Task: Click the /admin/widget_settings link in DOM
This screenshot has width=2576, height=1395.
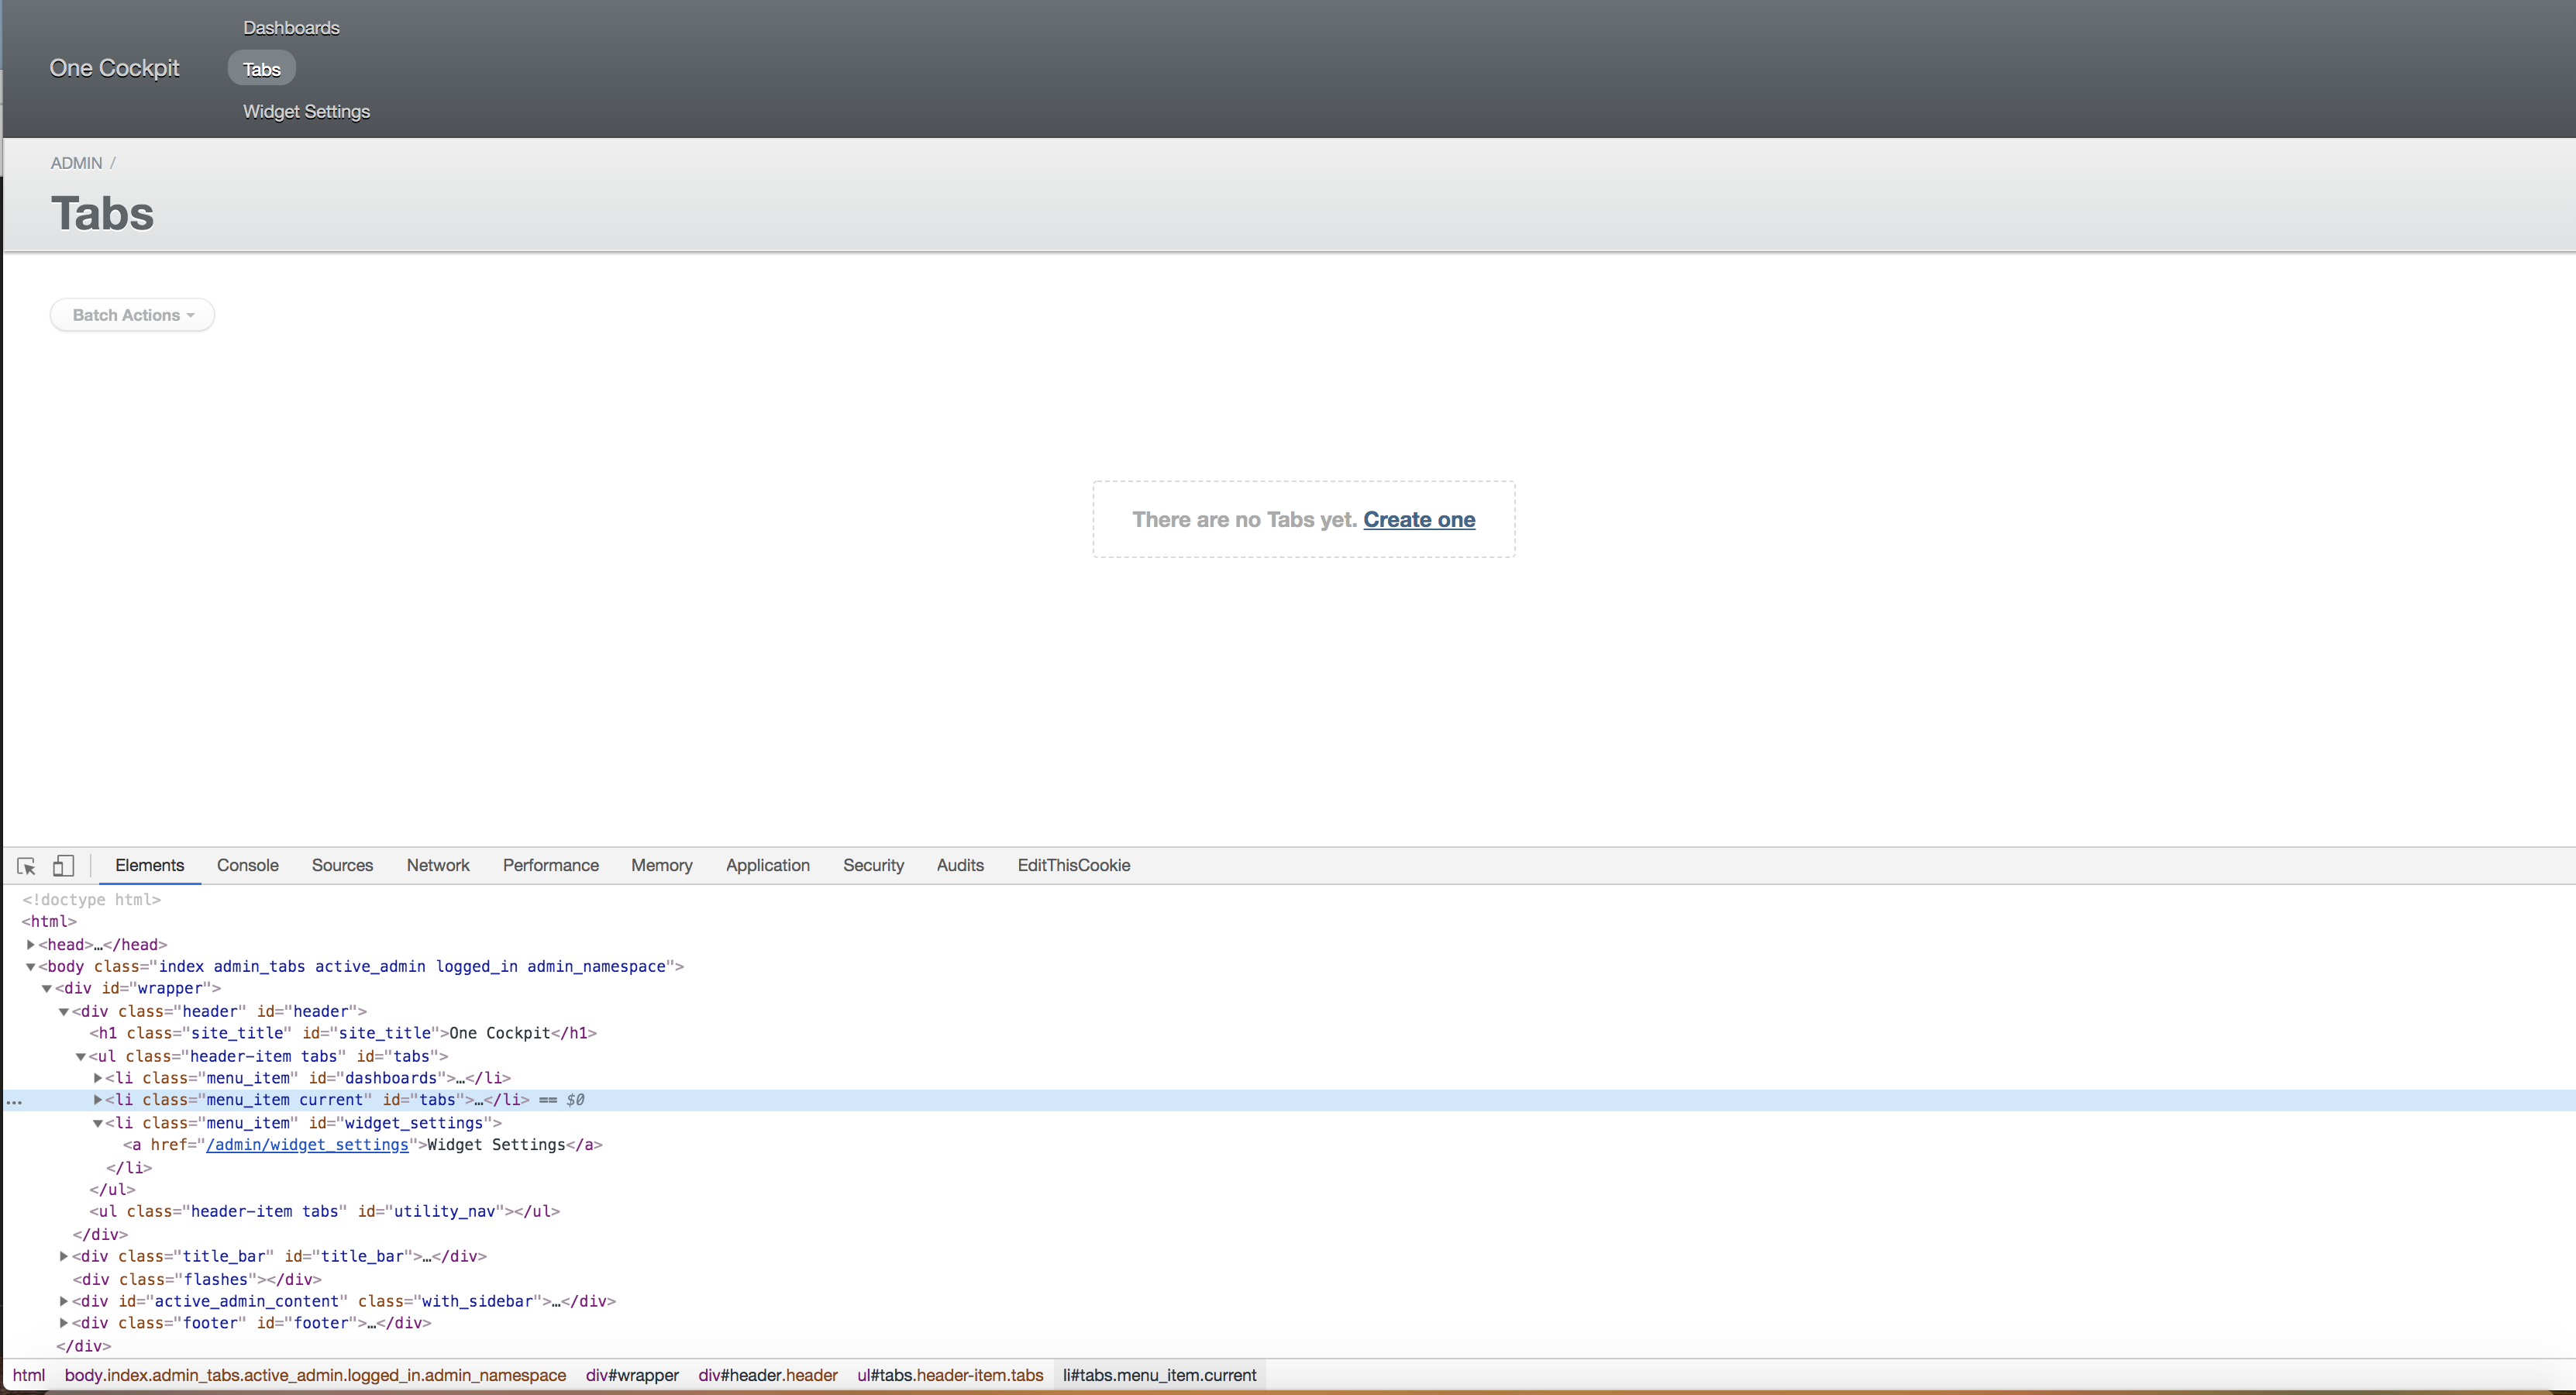Action: pos(307,1145)
